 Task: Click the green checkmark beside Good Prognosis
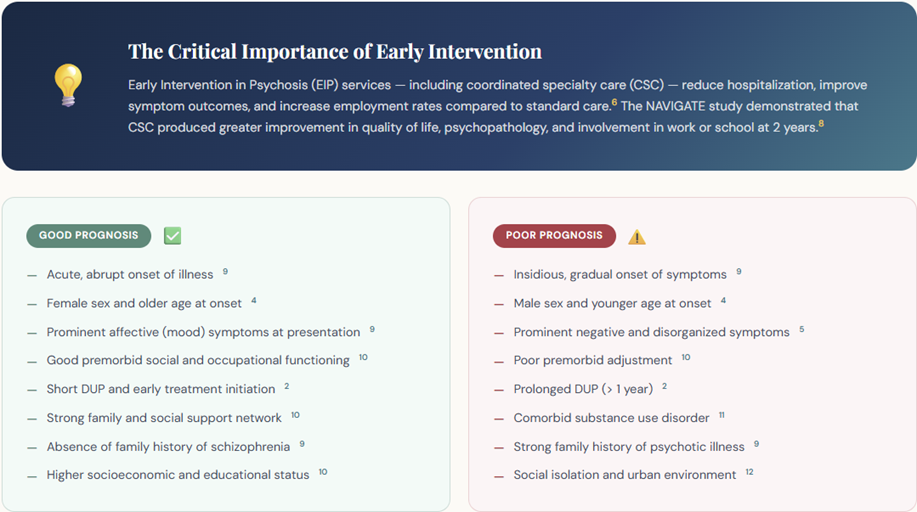pyautogui.click(x=173, y=236)
